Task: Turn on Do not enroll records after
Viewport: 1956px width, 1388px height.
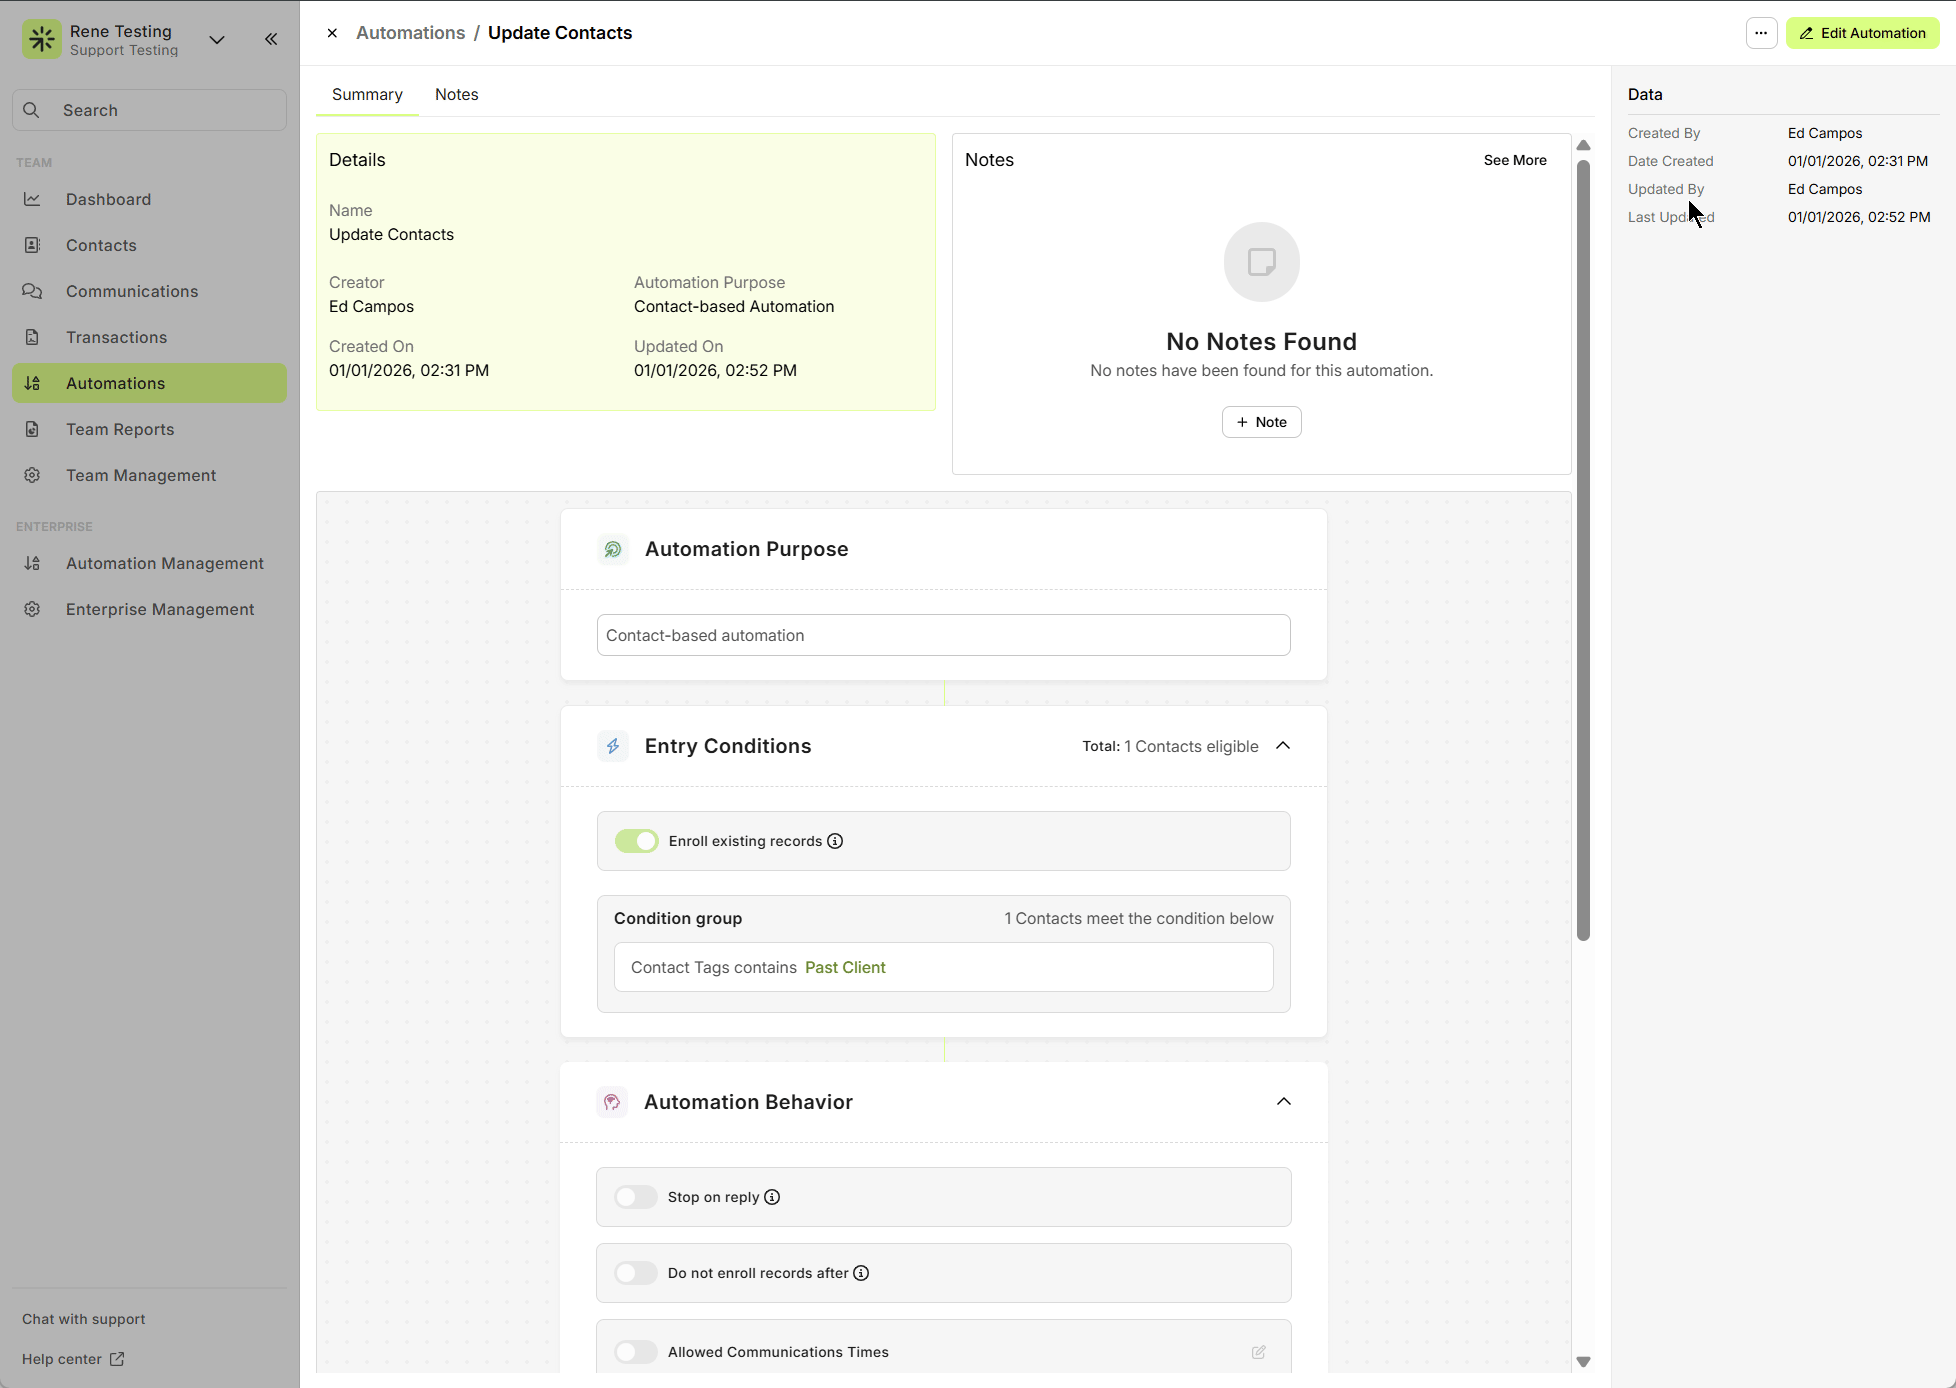Action: coord(636,1273)
